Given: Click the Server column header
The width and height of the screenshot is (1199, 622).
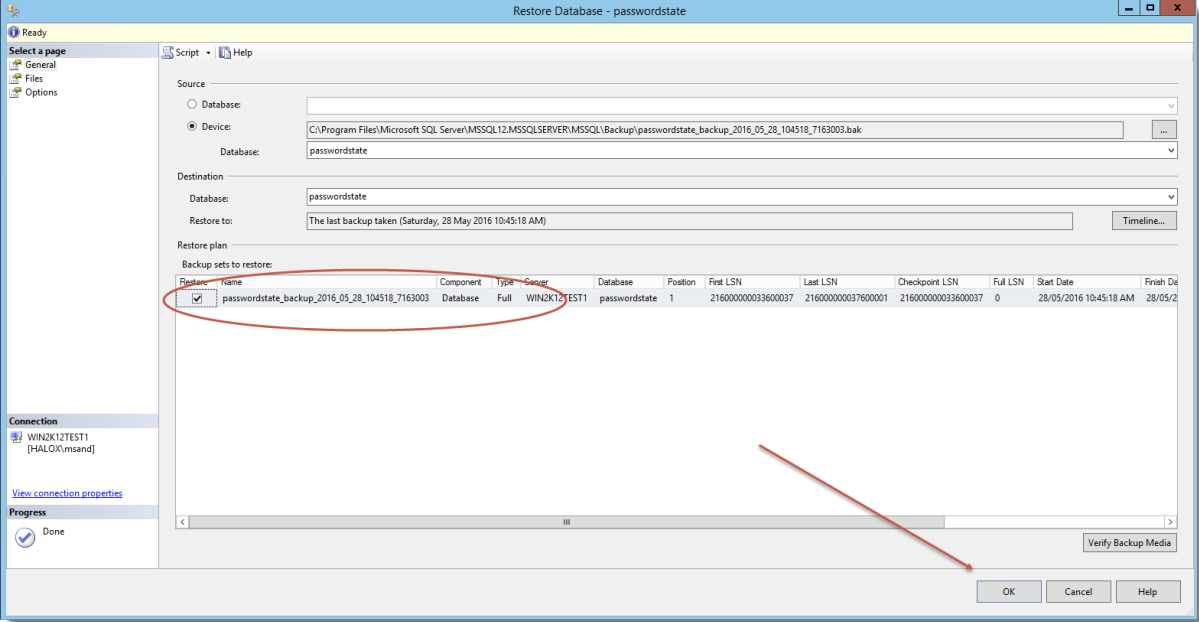Looking at the screenshot, I should click(x=557, y=282).
